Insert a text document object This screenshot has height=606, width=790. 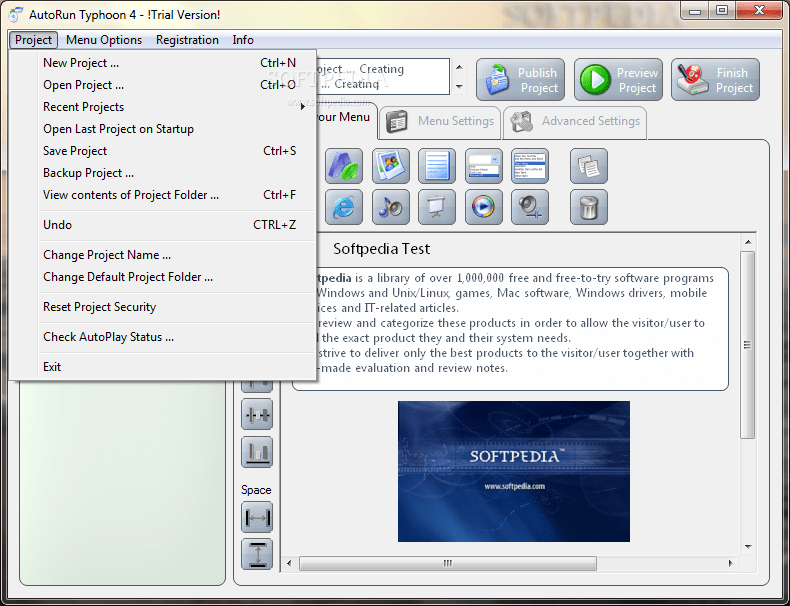(x=437, y=166)
